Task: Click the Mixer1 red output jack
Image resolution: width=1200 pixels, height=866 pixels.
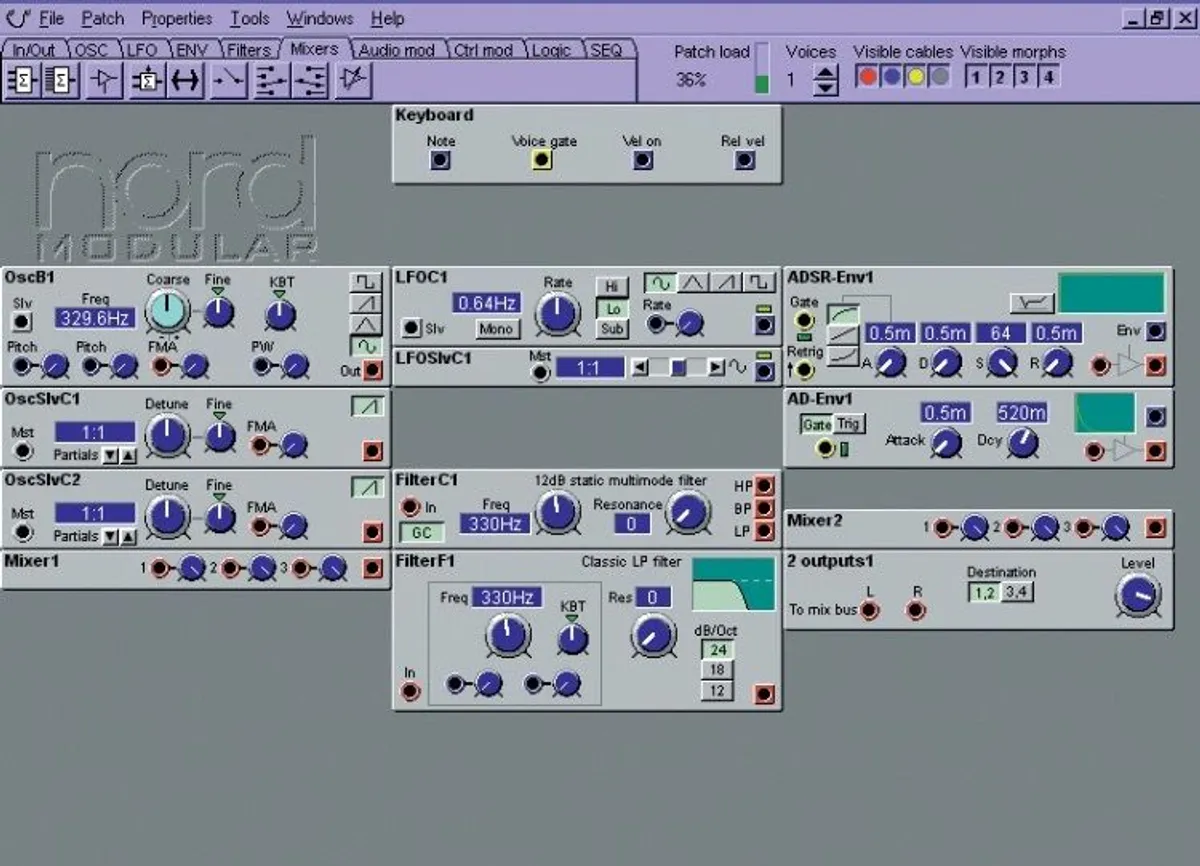Action: (373, 569)
